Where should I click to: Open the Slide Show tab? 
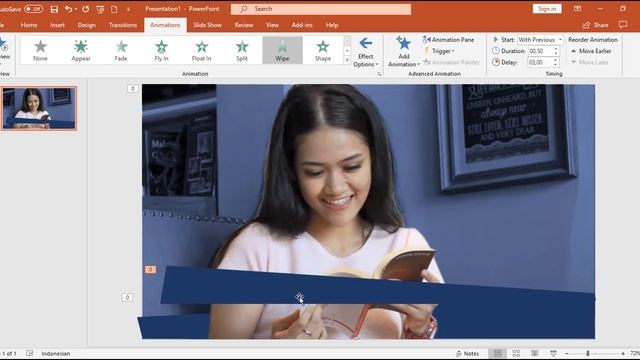point(207,25)
